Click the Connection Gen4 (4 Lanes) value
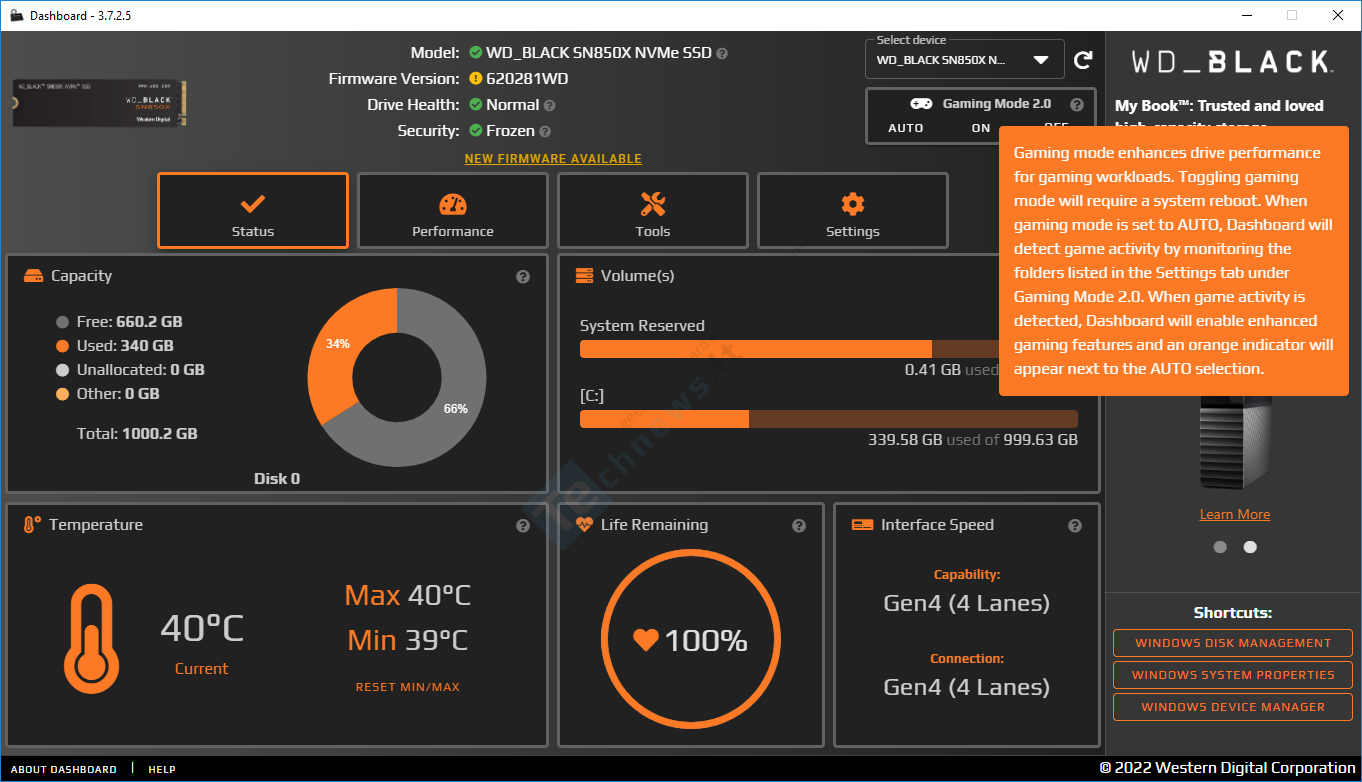This screenshot has height=782, width=1362. (967, 687)
